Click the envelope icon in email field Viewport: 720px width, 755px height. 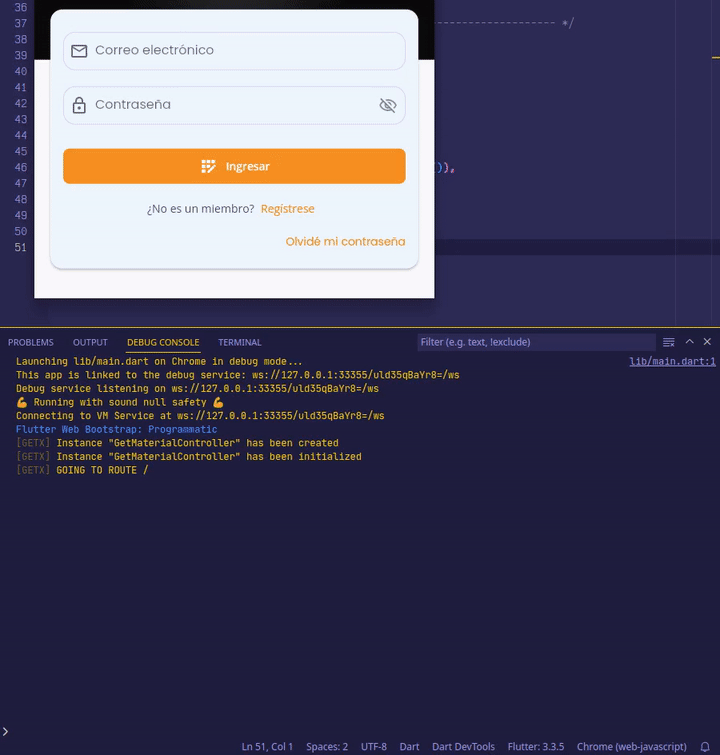tap(79, 51)
